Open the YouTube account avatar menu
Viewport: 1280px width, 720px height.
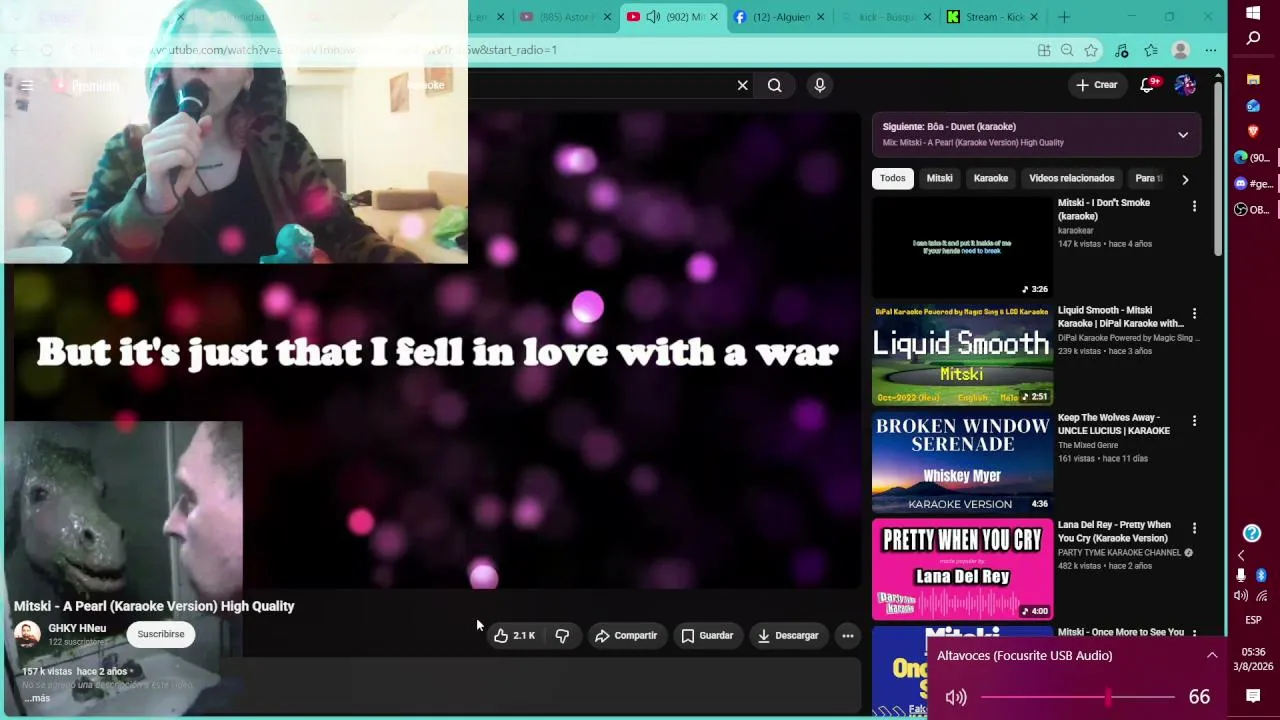(1185, 85)
